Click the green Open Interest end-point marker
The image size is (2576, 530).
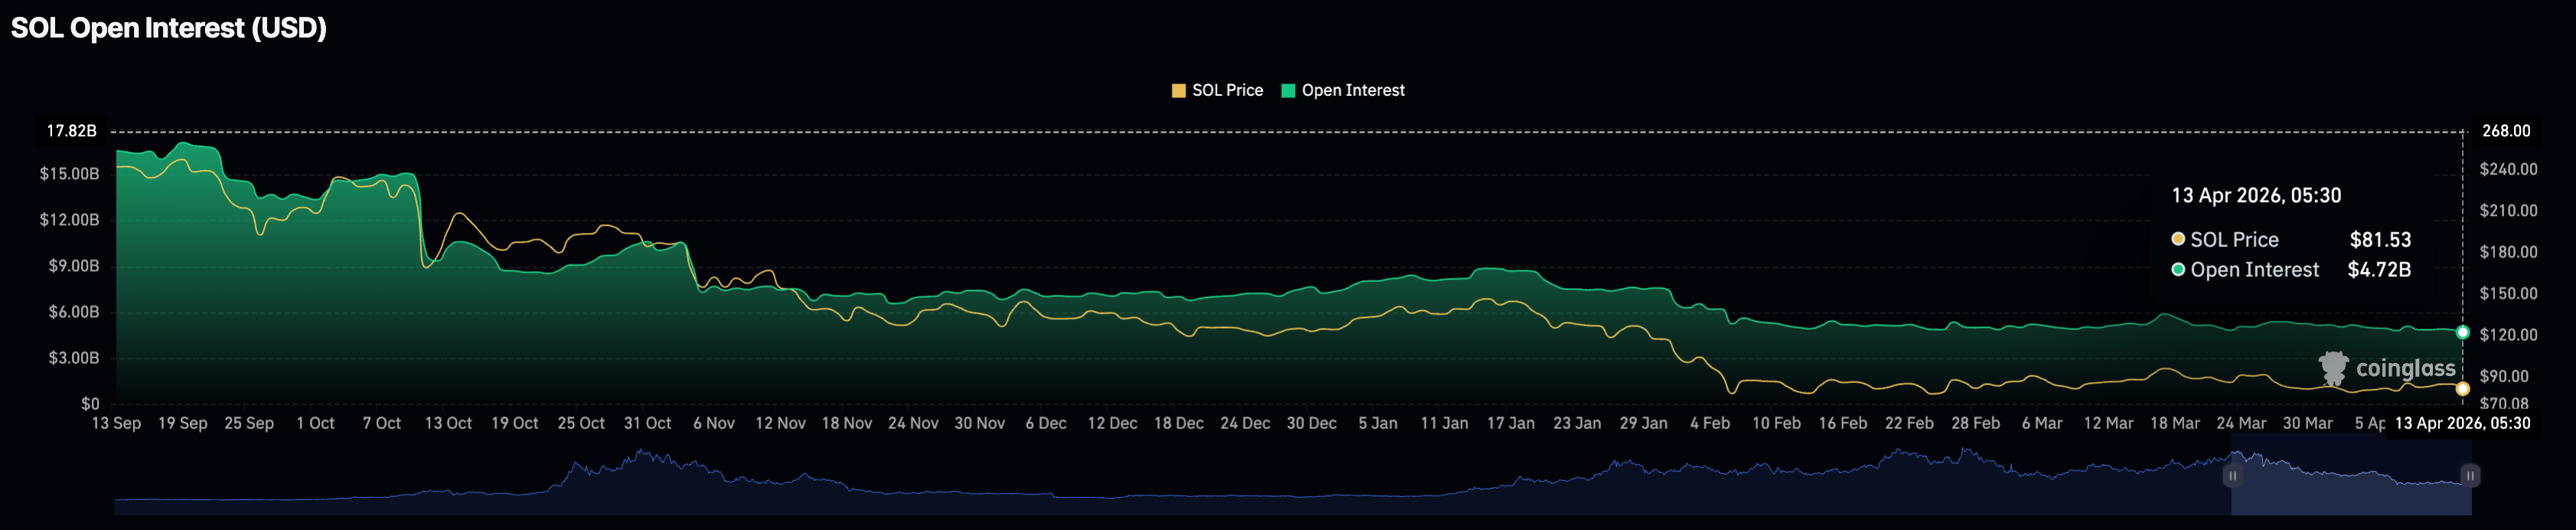2462,332
